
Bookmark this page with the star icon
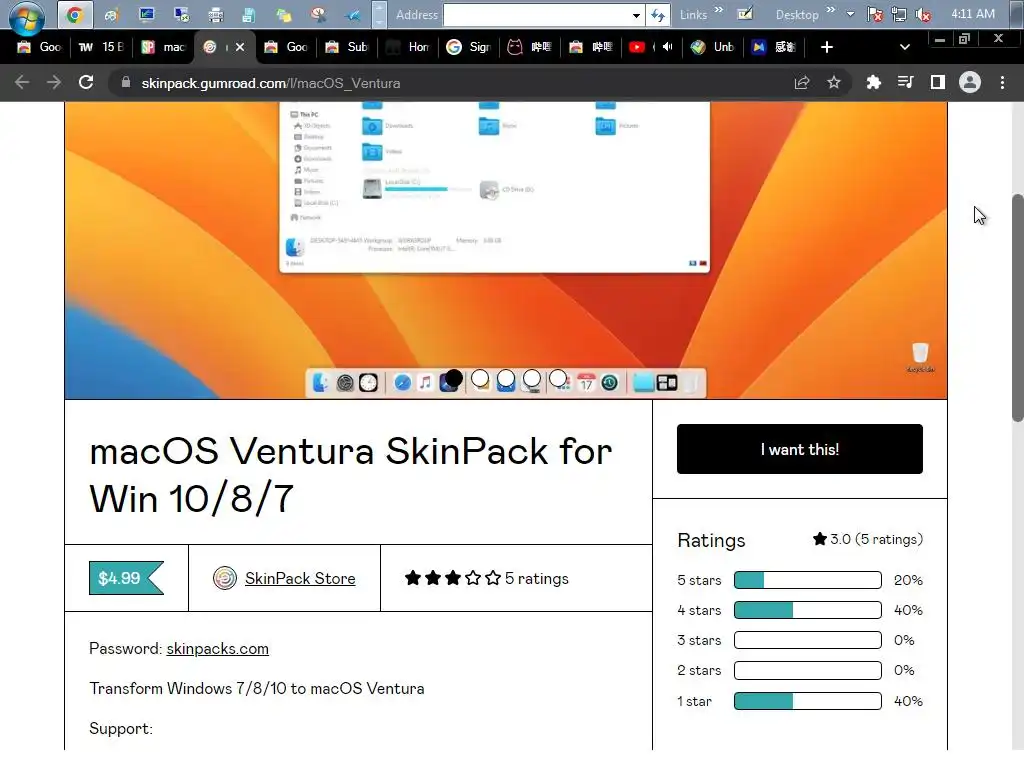pyautogui.click(x=834, y=82)
